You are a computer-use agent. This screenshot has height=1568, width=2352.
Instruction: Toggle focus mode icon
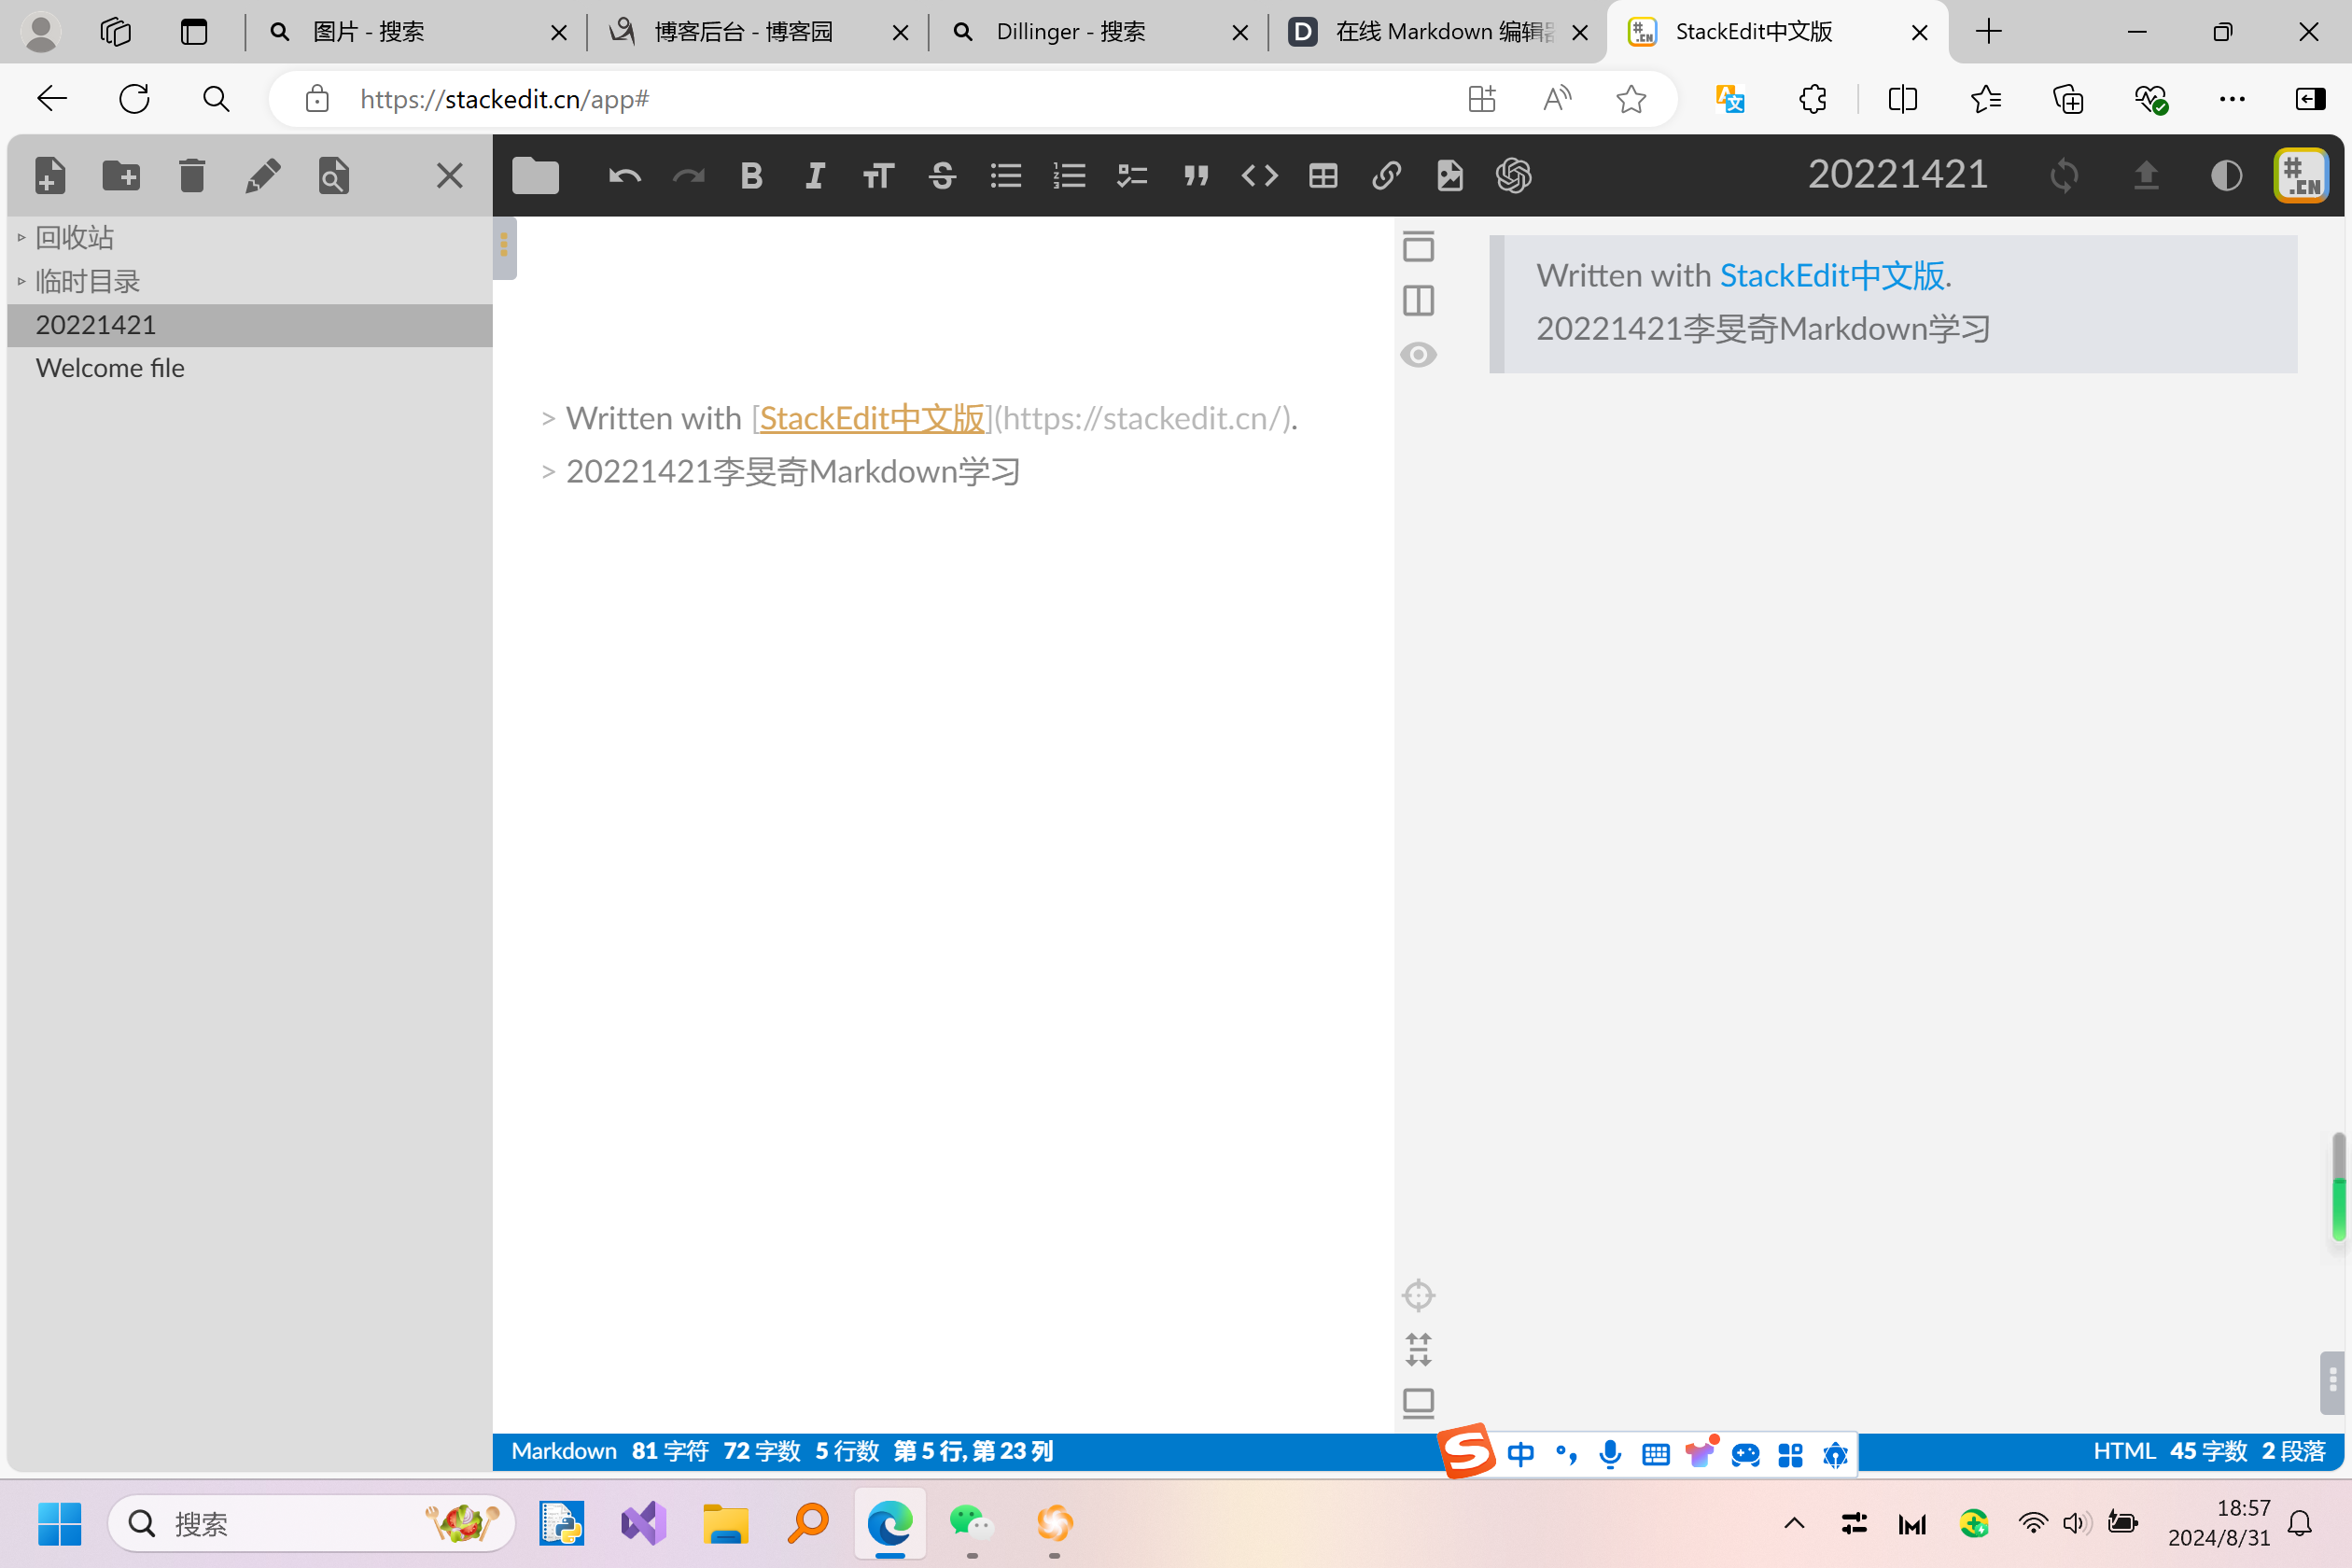pyautogui.click(x=1418, y=1349)
